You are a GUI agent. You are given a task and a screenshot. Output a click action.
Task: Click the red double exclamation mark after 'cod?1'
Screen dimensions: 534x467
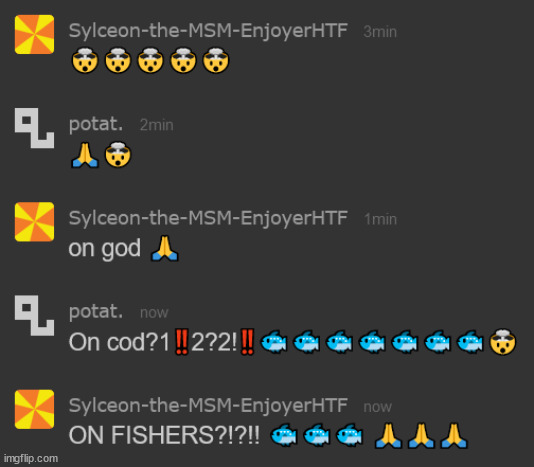pos(181,342)
